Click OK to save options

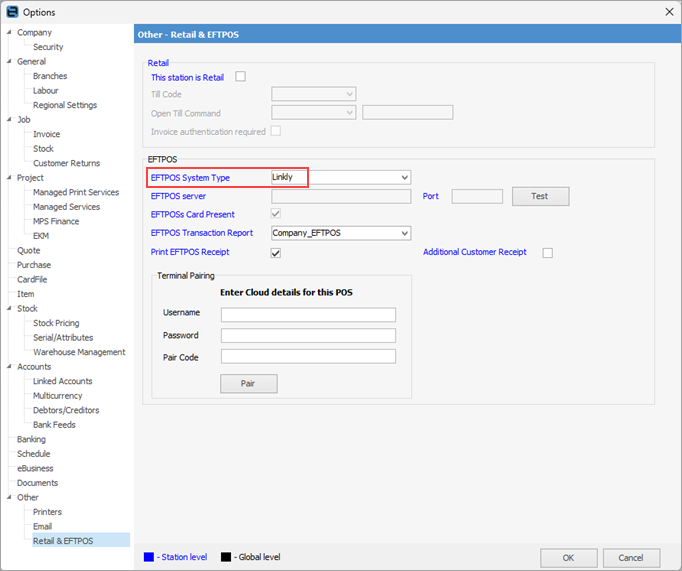568,557
